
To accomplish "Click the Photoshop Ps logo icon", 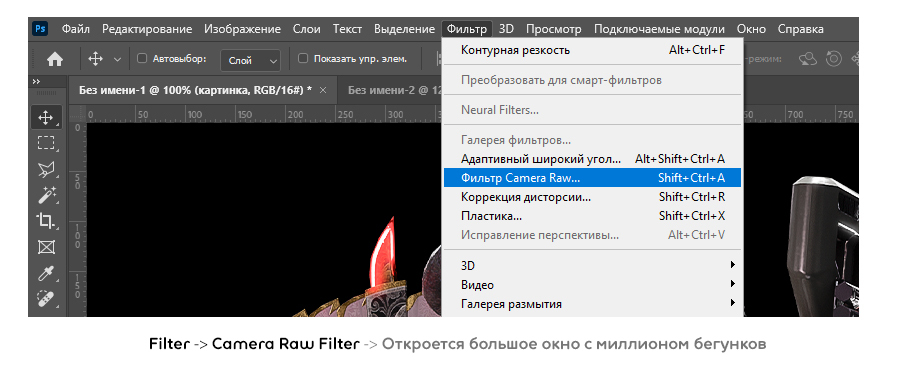I will [41, 28].
